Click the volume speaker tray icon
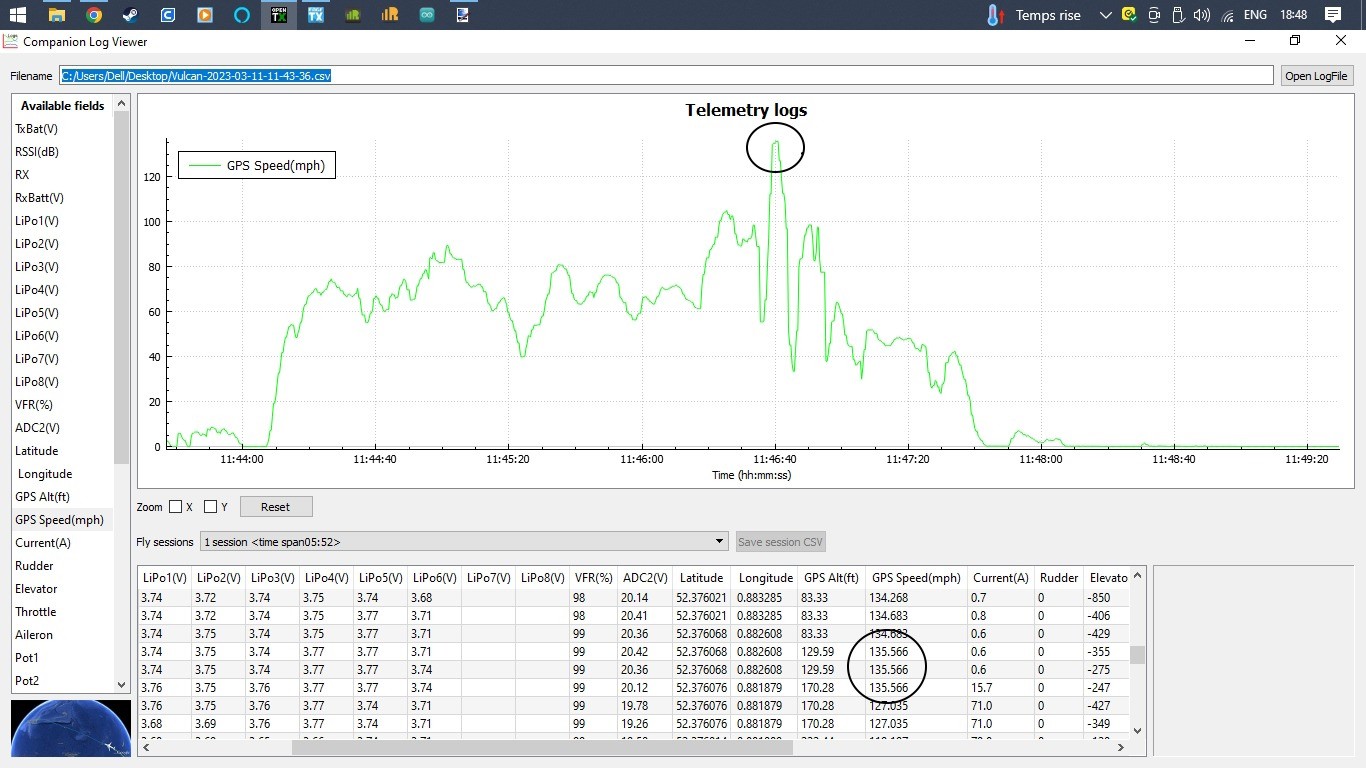1366x768 pixels. point(1202,15)
